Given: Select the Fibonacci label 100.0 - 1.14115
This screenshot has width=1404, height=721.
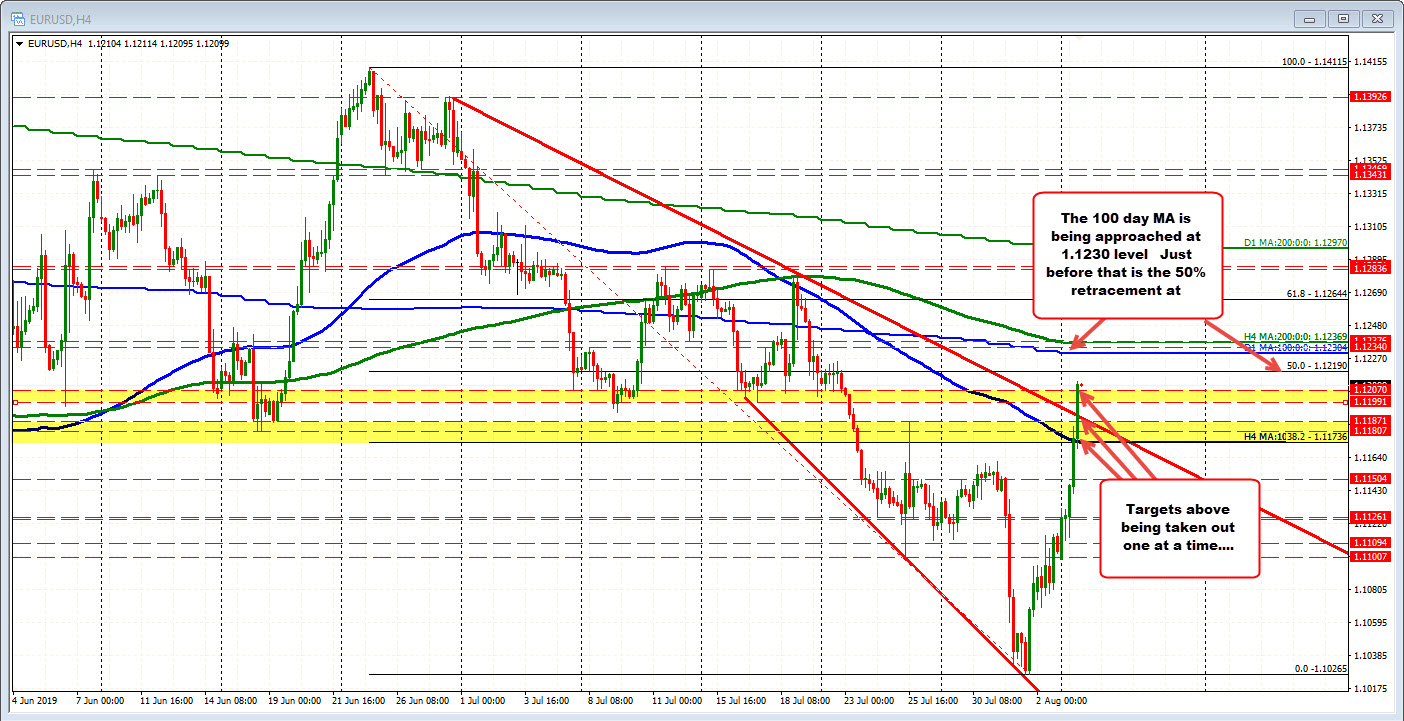Looking at the screenshot, I should point(1315,62).
